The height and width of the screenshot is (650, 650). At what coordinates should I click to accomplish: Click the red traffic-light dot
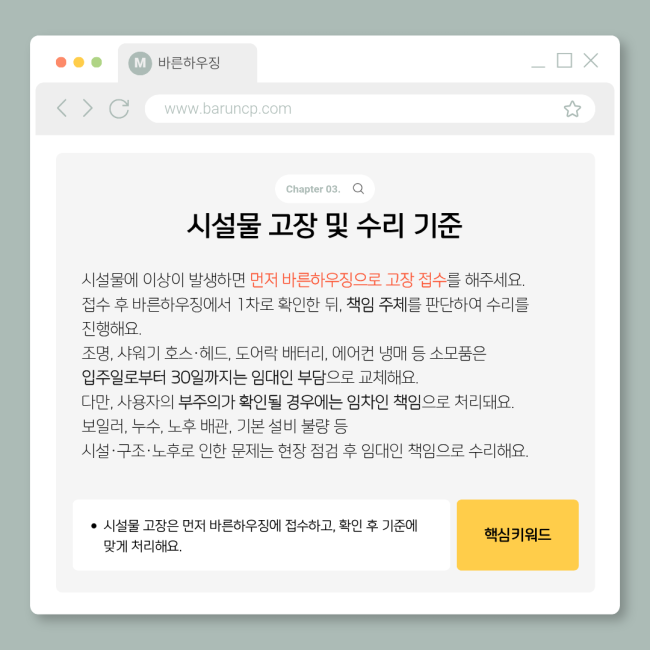(61, 62)
